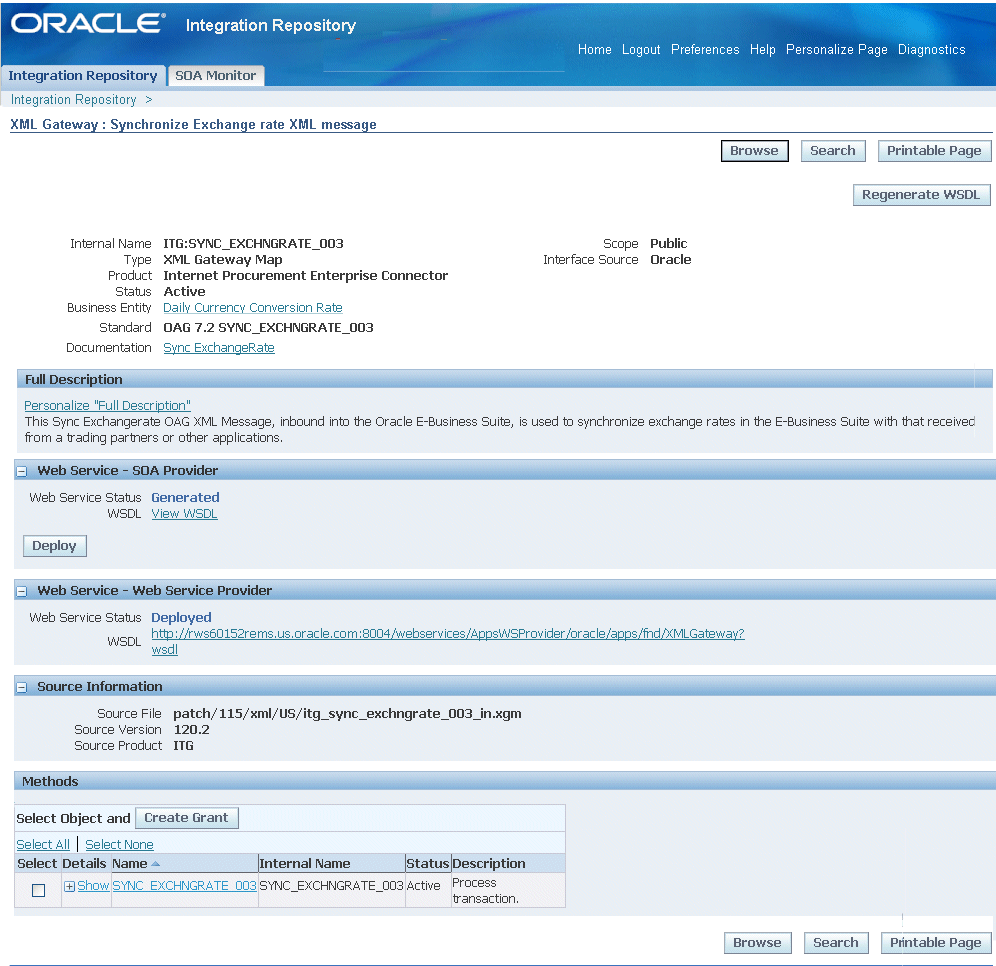The height and width of the screenshot is (966, 996).
Task: Collapse the Web Service - SOA Provider section
Action: point(22,472)
